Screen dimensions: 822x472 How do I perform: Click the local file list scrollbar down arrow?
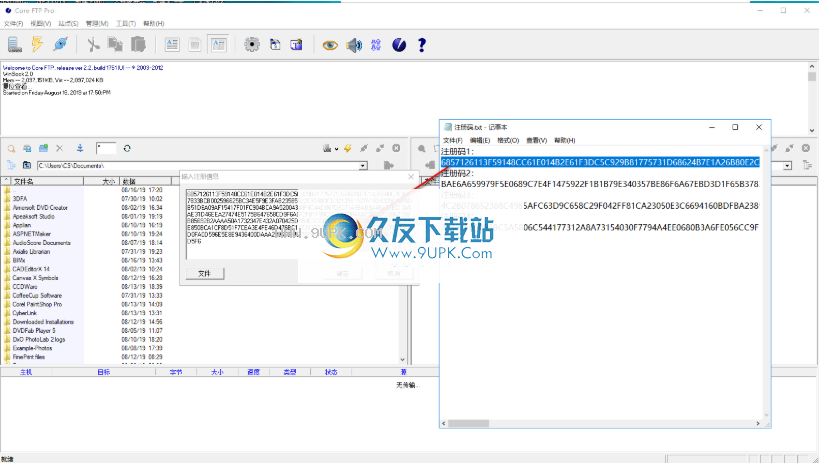pyautogui.click(x=403, y=360)
